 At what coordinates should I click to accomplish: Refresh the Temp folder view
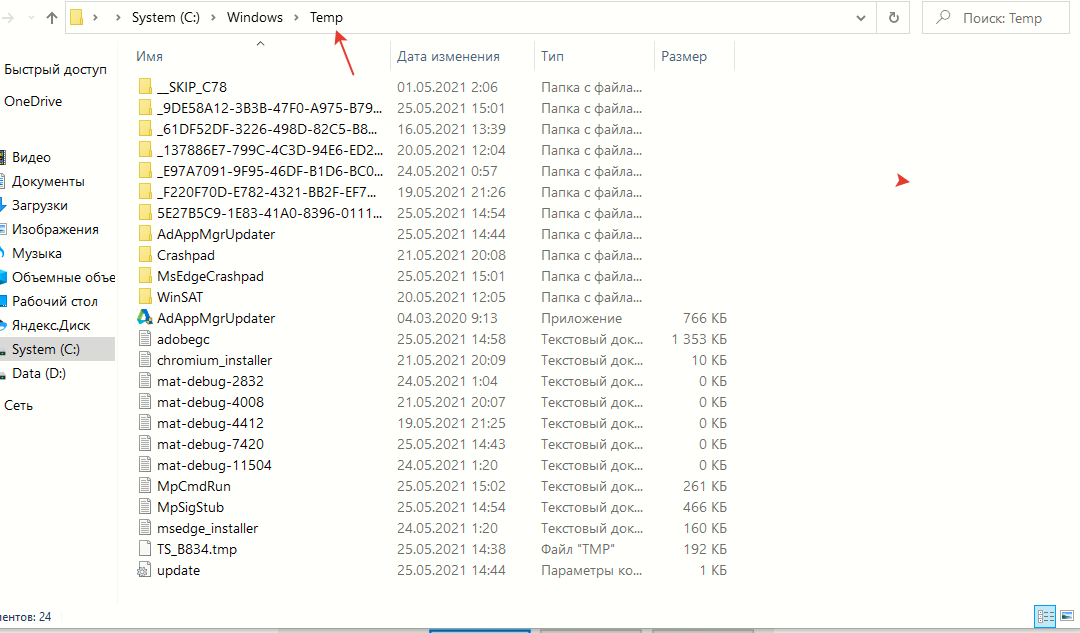click(x=893, y=18)
